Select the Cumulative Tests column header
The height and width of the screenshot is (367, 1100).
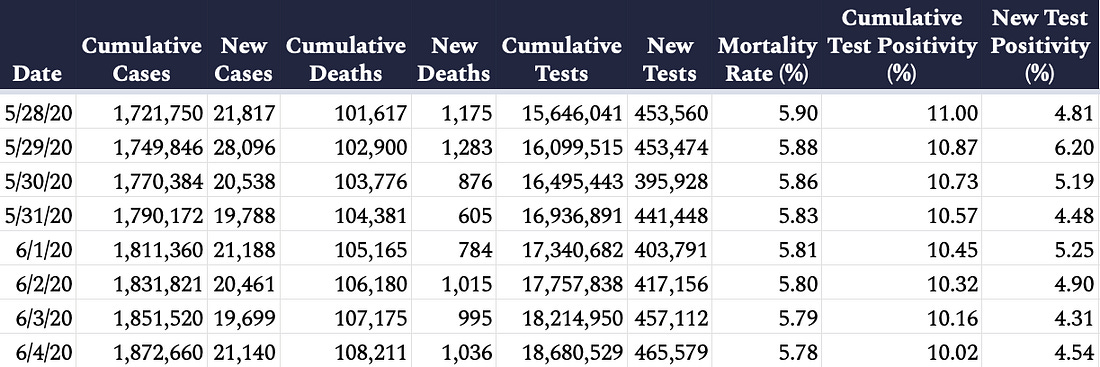coord(561,60)
